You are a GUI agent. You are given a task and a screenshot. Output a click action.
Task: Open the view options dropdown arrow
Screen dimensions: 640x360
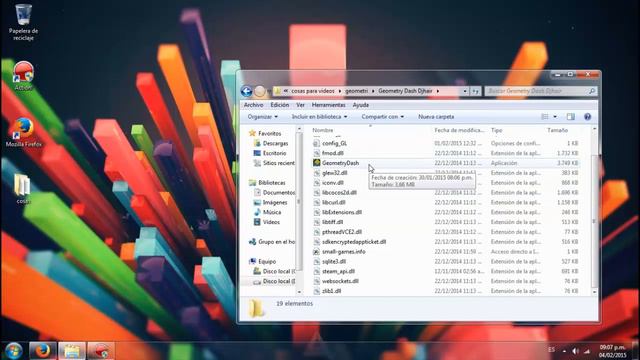point(555,117)
